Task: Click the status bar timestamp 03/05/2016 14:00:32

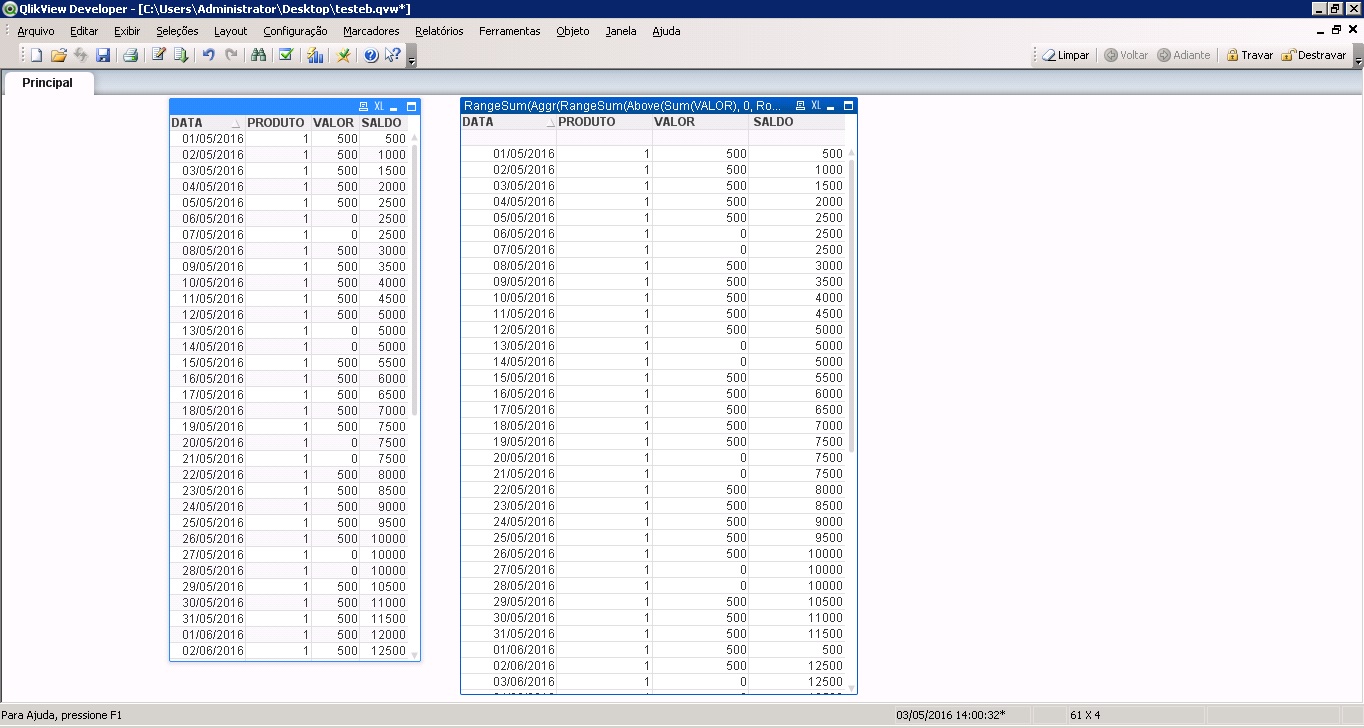Action: pyautogui.click(x=951, y=715)
